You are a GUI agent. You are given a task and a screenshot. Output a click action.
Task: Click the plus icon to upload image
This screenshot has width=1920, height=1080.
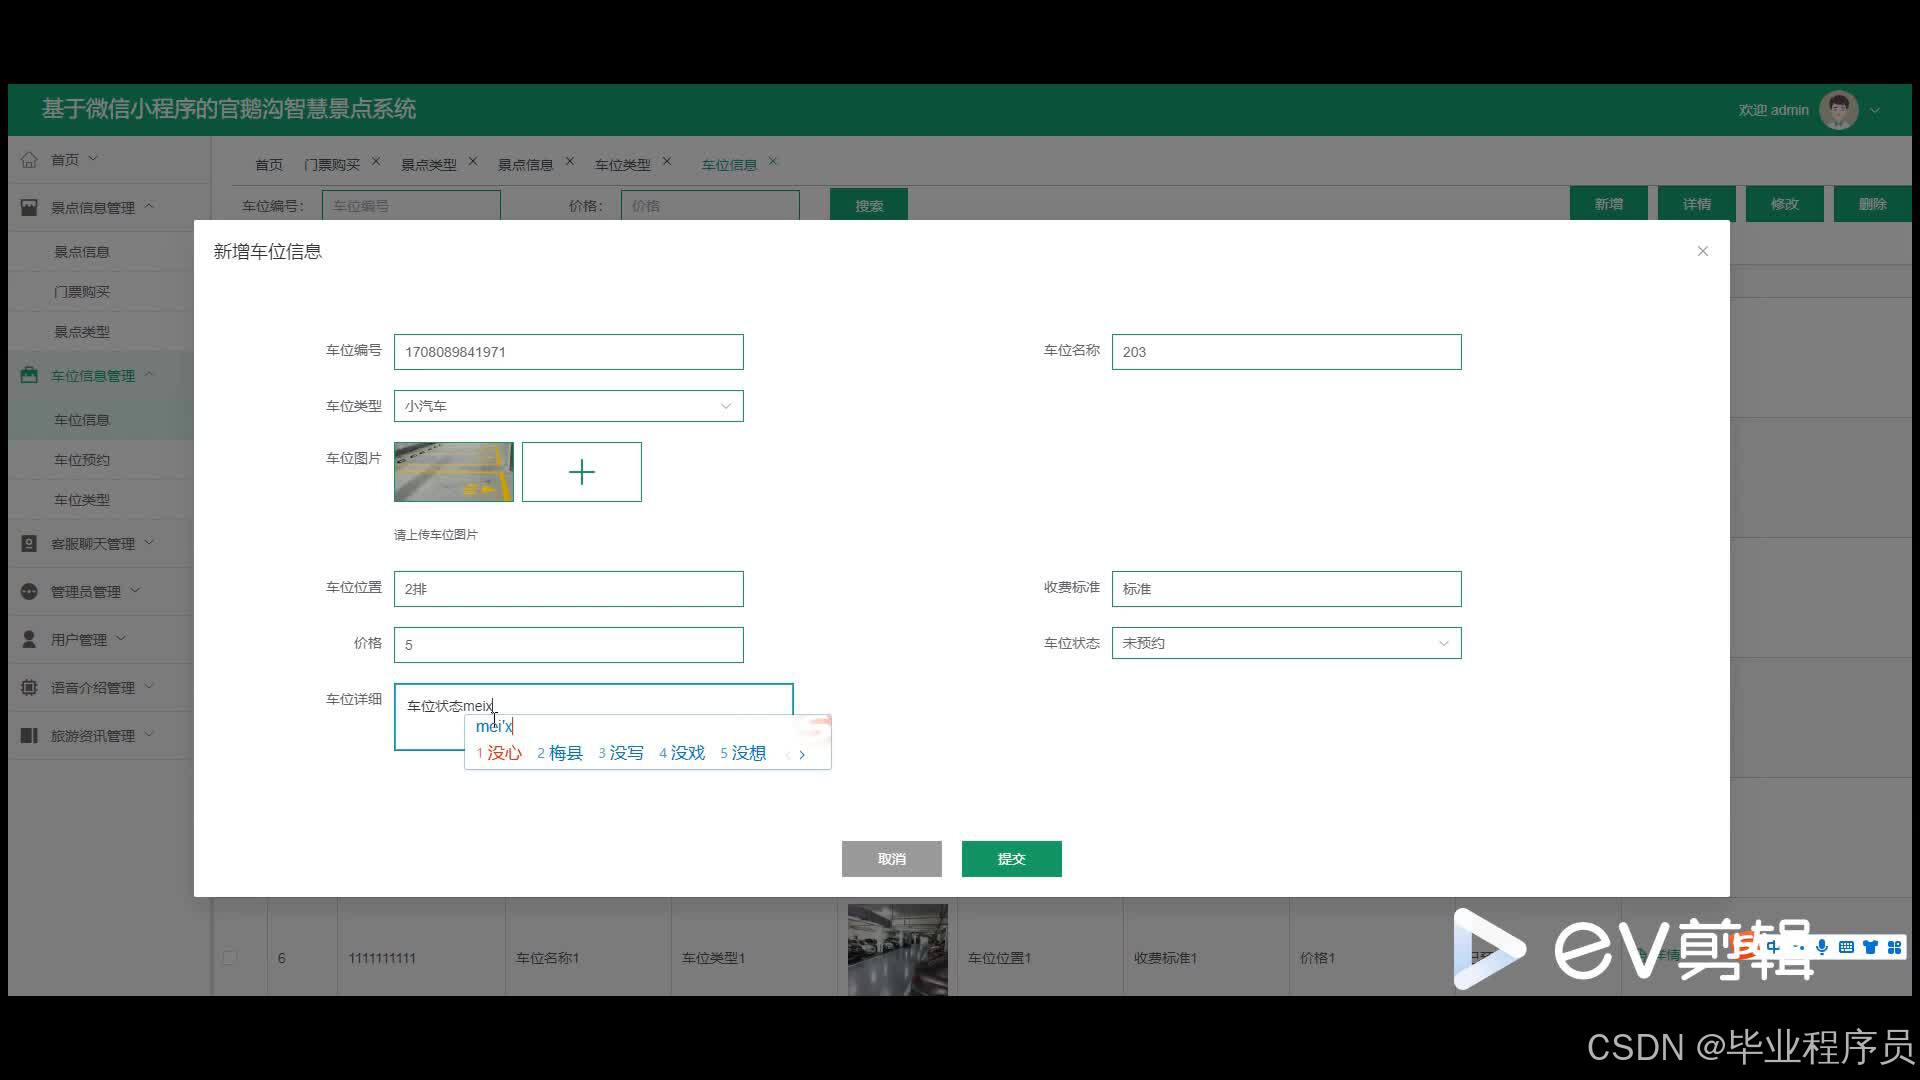[581, 472]
